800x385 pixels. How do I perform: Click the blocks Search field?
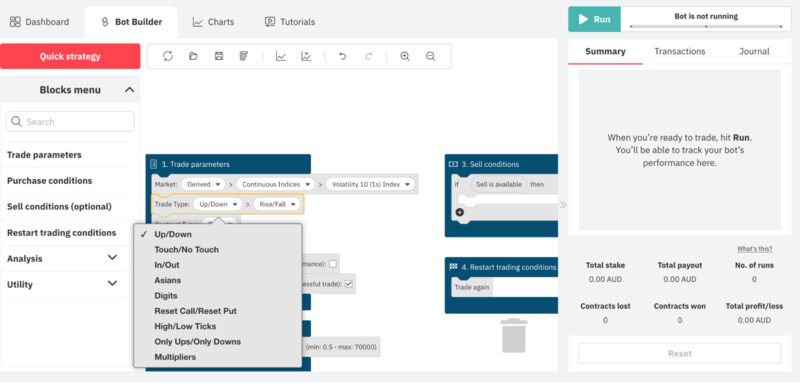click(70, 121)
